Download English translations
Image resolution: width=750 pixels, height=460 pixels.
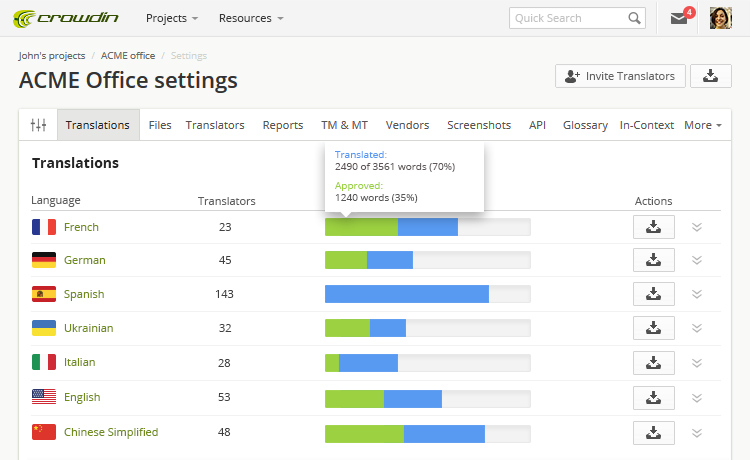point(653,398)
